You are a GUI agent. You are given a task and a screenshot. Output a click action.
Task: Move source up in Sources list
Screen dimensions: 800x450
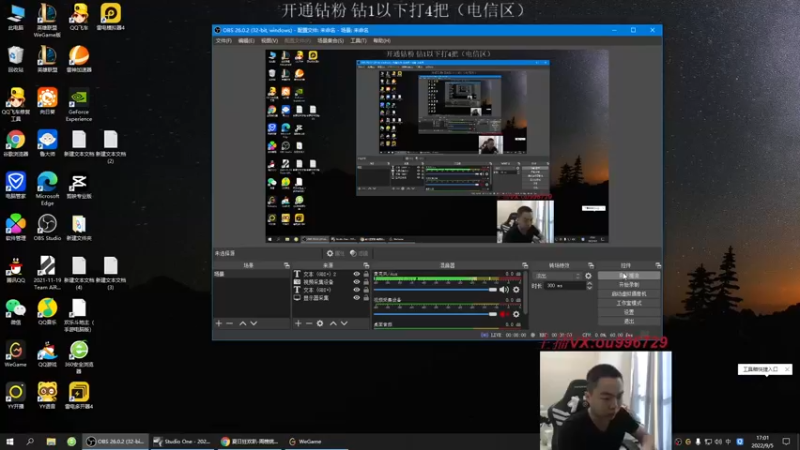[333, 323]
